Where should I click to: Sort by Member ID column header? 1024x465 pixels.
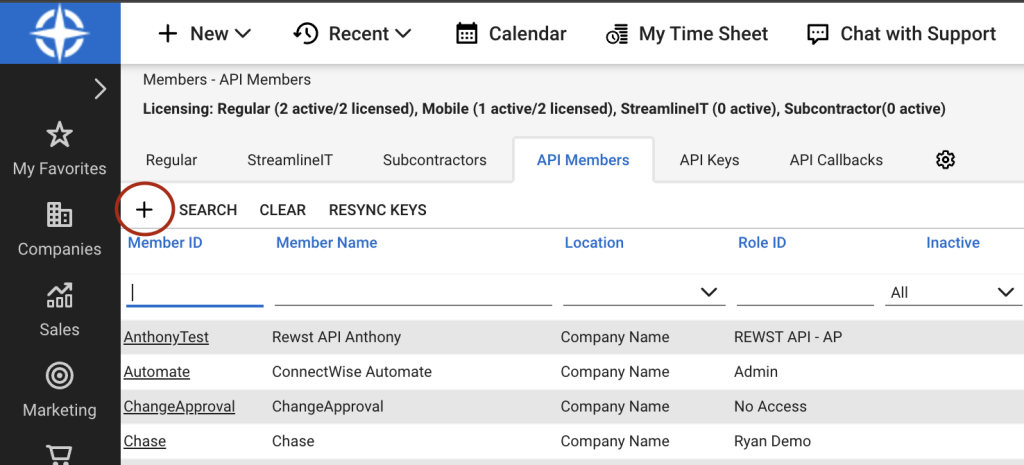165,243
